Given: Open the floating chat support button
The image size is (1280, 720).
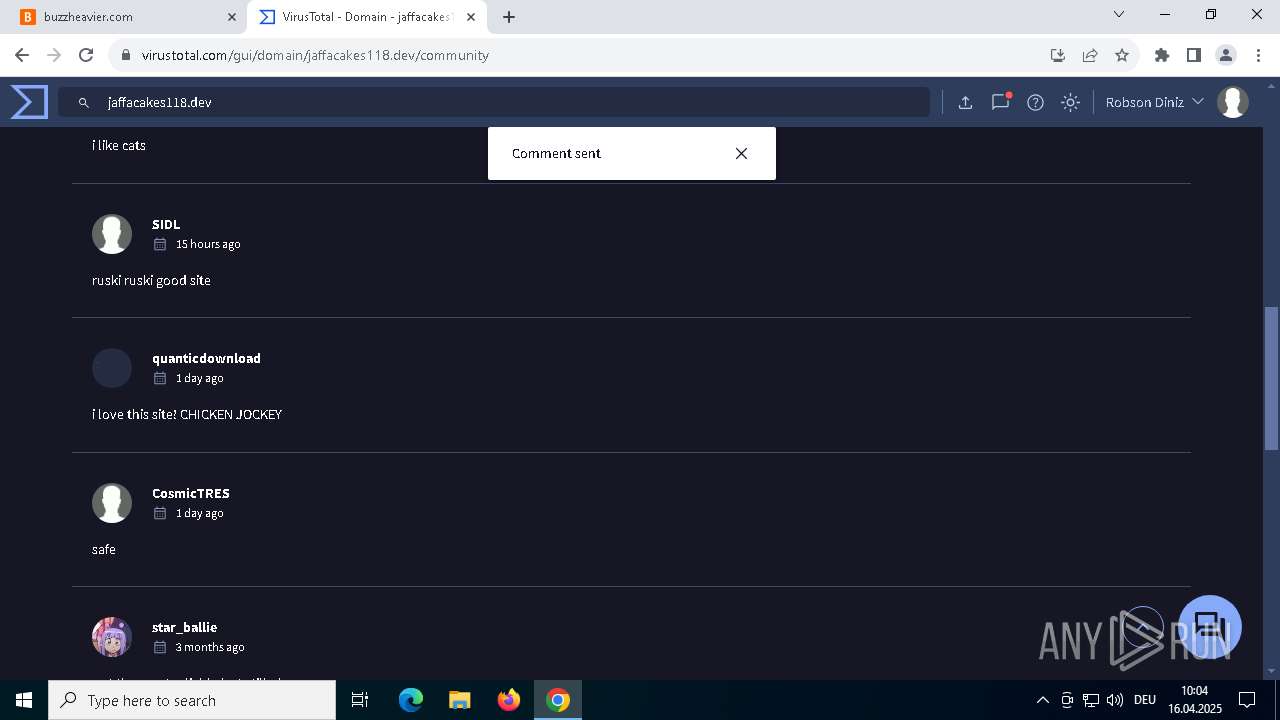Looking at the screenshot, I should point(1210,627).
